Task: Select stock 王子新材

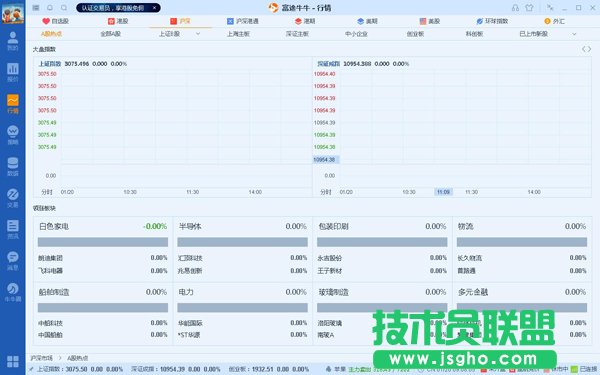Action: [329, 271]
